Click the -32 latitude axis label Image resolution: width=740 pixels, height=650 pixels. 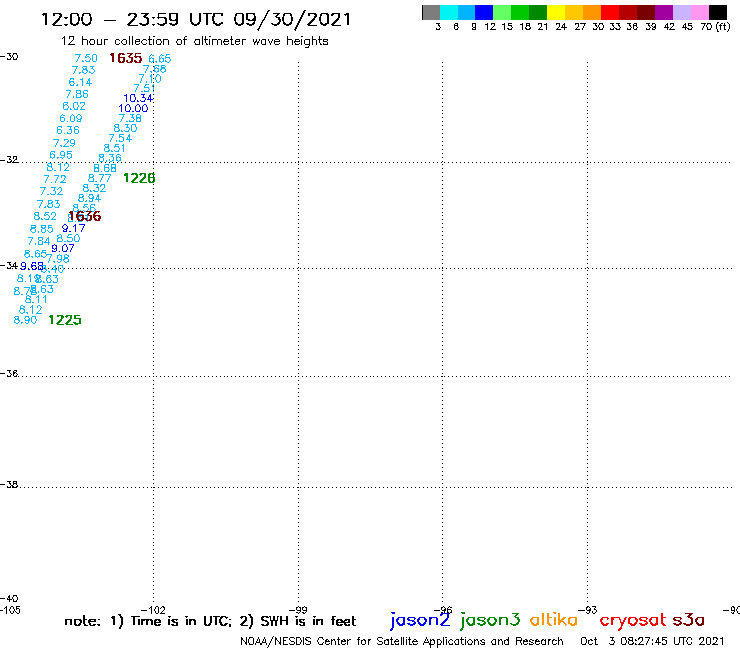[9, 159]
